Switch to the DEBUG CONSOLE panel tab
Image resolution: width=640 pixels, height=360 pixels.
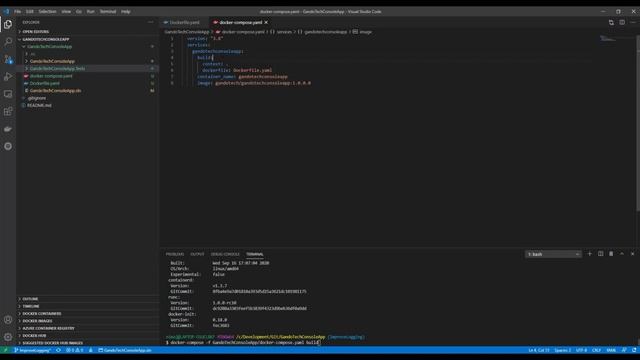tap(225, 254)
